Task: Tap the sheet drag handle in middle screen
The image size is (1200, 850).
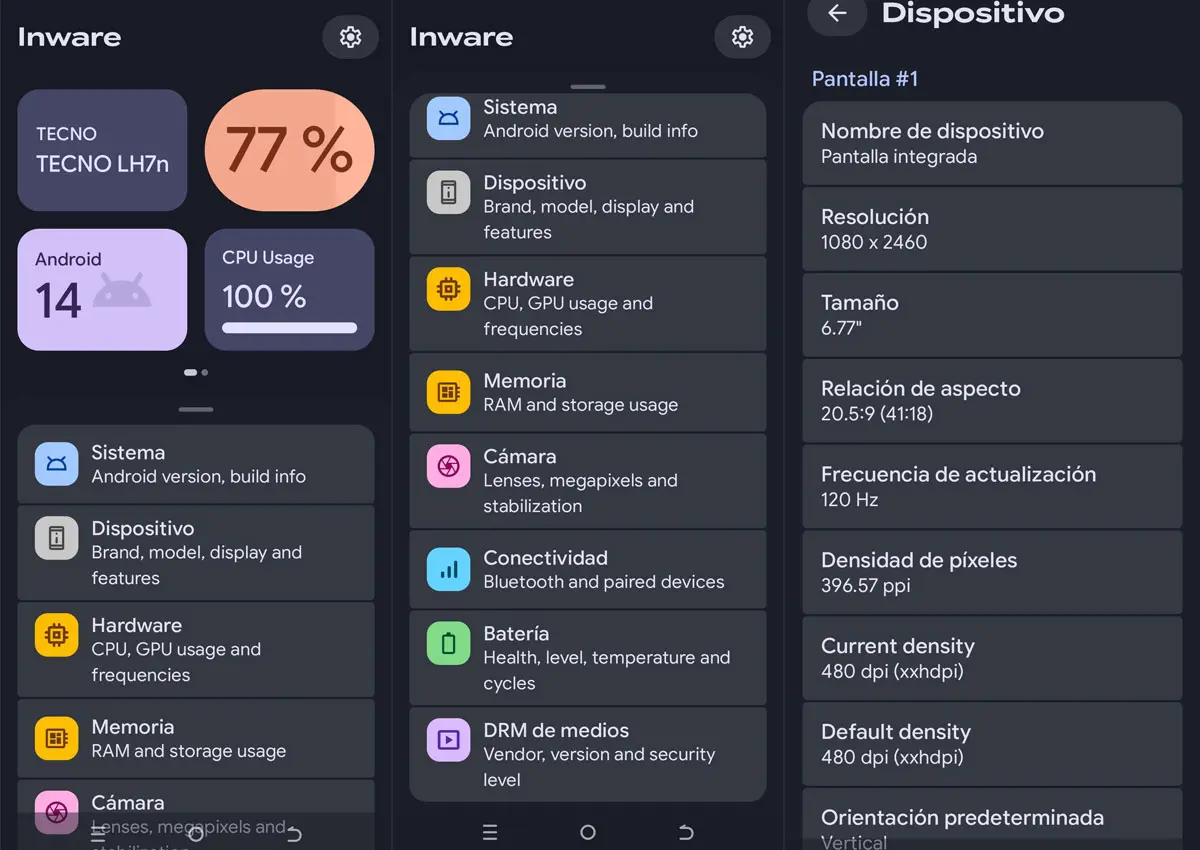Action: pyautogui.click(x=588, y=87)
